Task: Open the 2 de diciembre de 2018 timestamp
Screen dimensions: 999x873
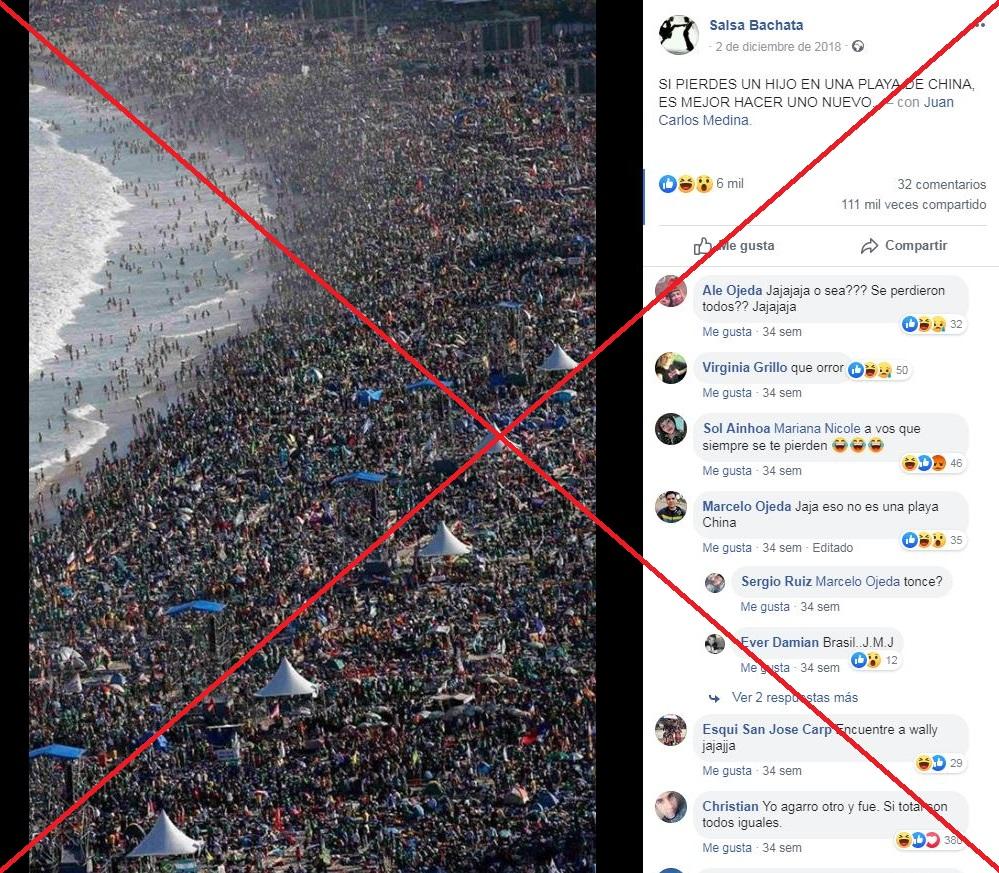Action: pyautogui.click(x=778, y=47)
